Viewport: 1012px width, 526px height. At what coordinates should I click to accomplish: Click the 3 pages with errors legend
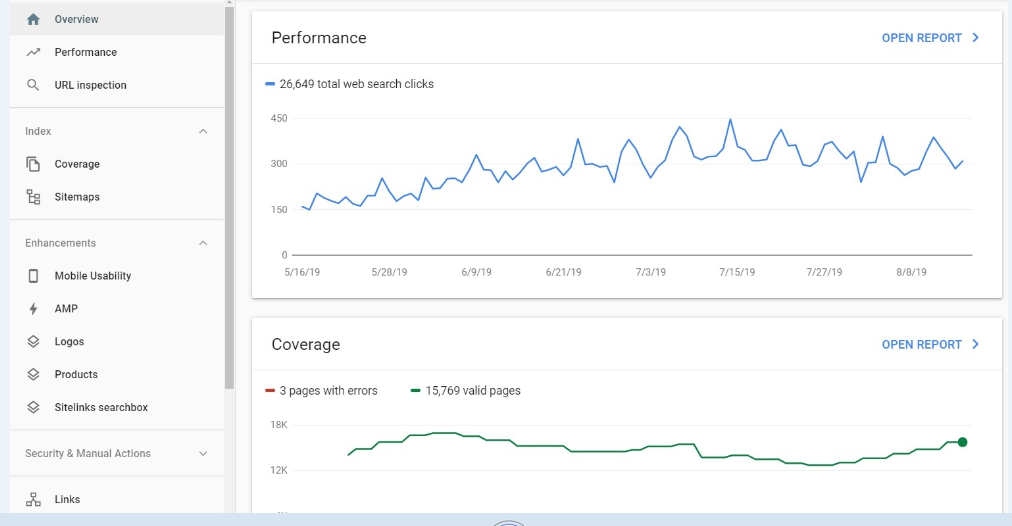pos(321,390)
